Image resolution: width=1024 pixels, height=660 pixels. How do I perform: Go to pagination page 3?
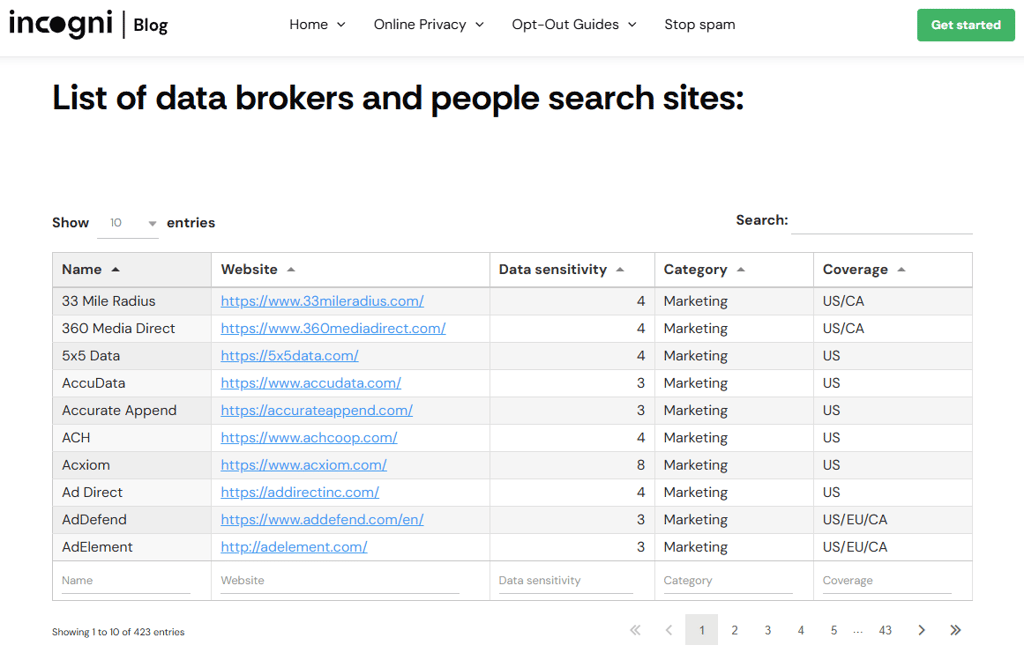[x=768, y=630]
